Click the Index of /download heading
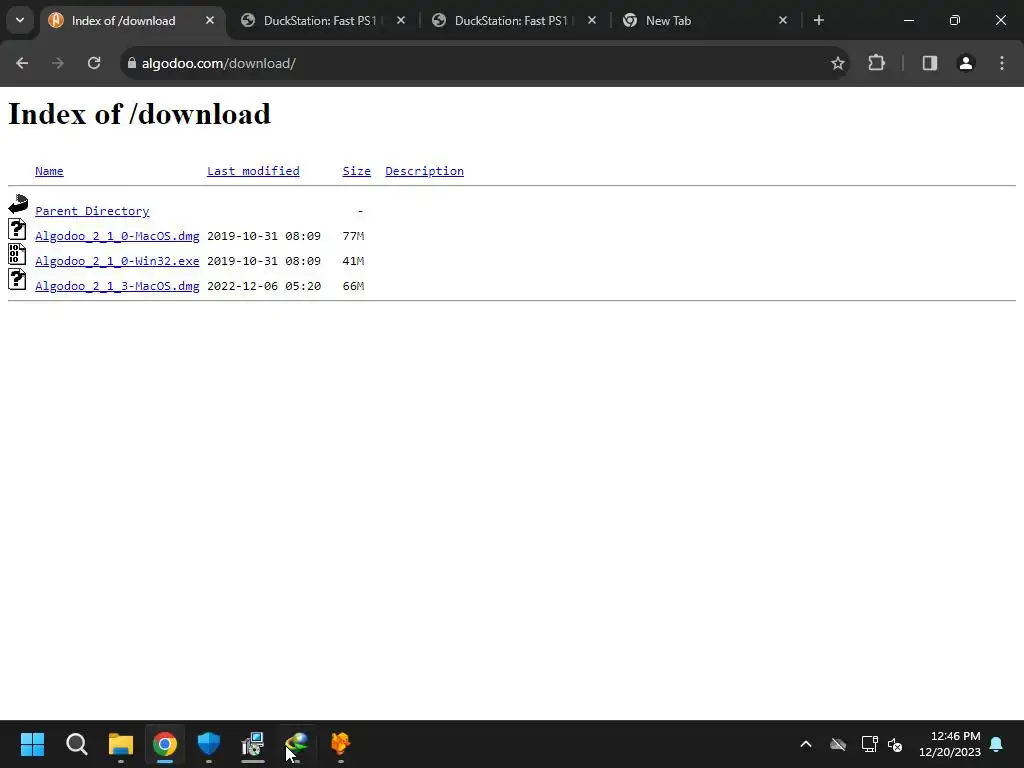Viewport: 1024px width, 768px height. [x=139, y=114]
